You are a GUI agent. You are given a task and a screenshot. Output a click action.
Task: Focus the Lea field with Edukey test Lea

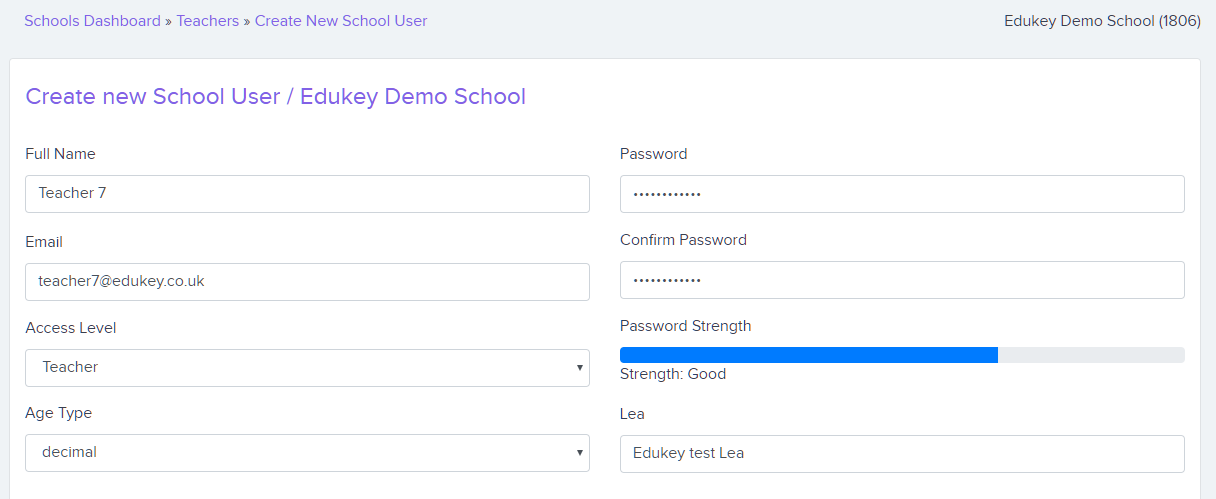(x=902, y=454)
